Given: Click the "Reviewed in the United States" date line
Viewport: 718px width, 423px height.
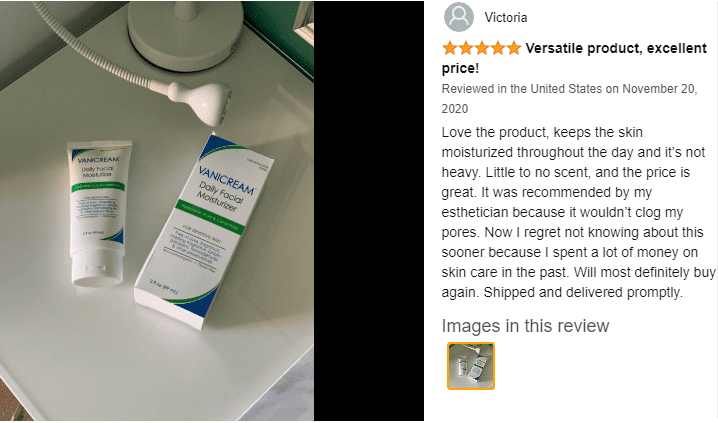Looking at the screenshot, I should point(569,89).
